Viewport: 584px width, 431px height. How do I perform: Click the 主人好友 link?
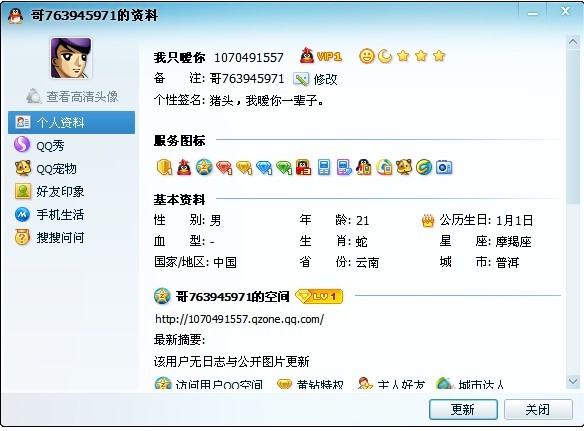401,384
